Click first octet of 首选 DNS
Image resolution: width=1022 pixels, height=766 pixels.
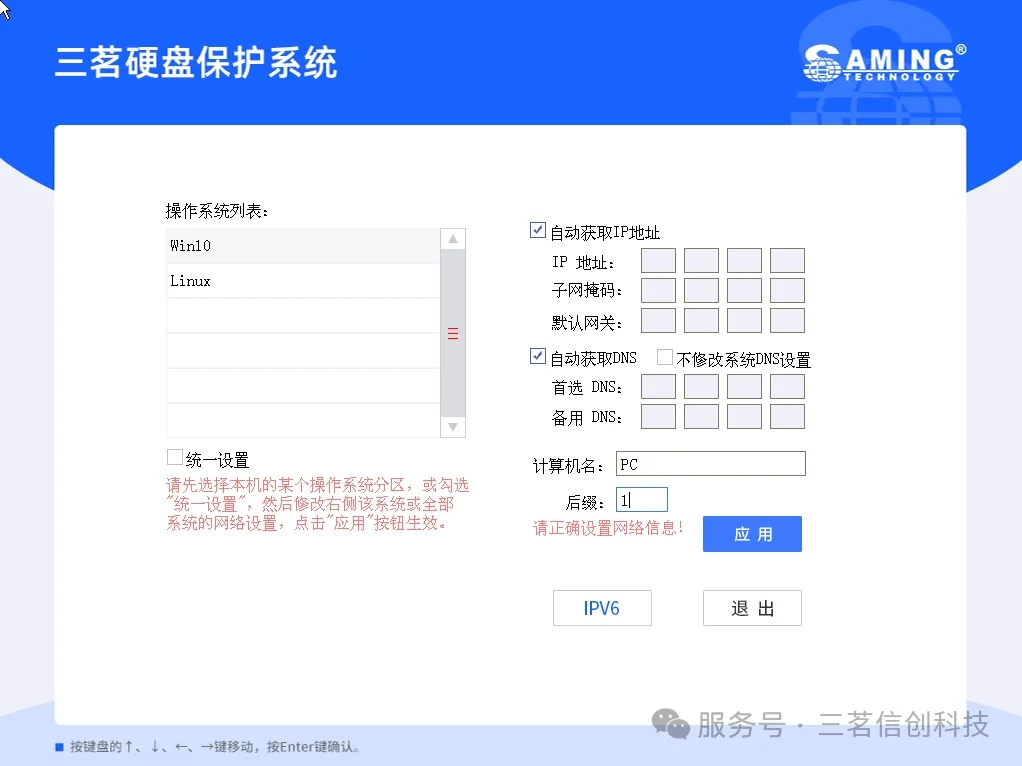[x=658, y=387]
